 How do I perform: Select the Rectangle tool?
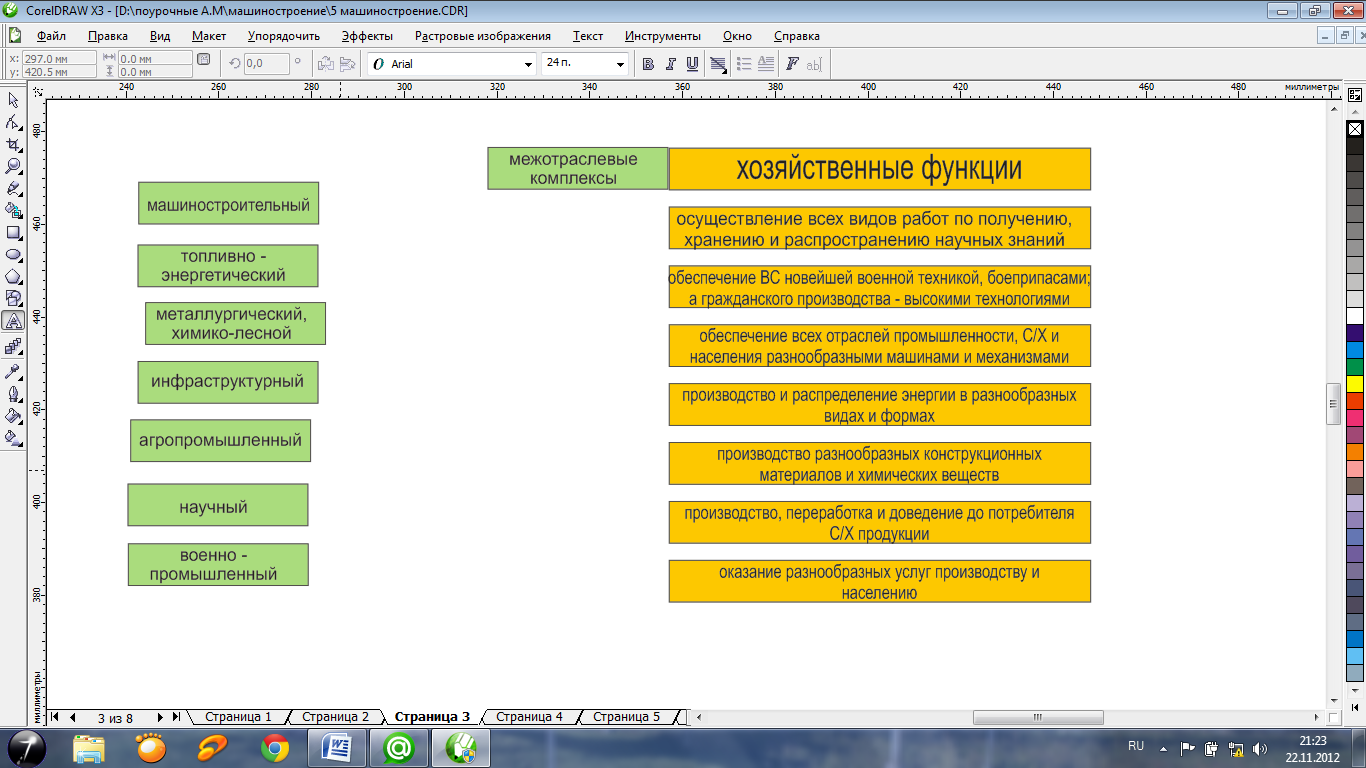pyautogui.click(x=14, y=232)
